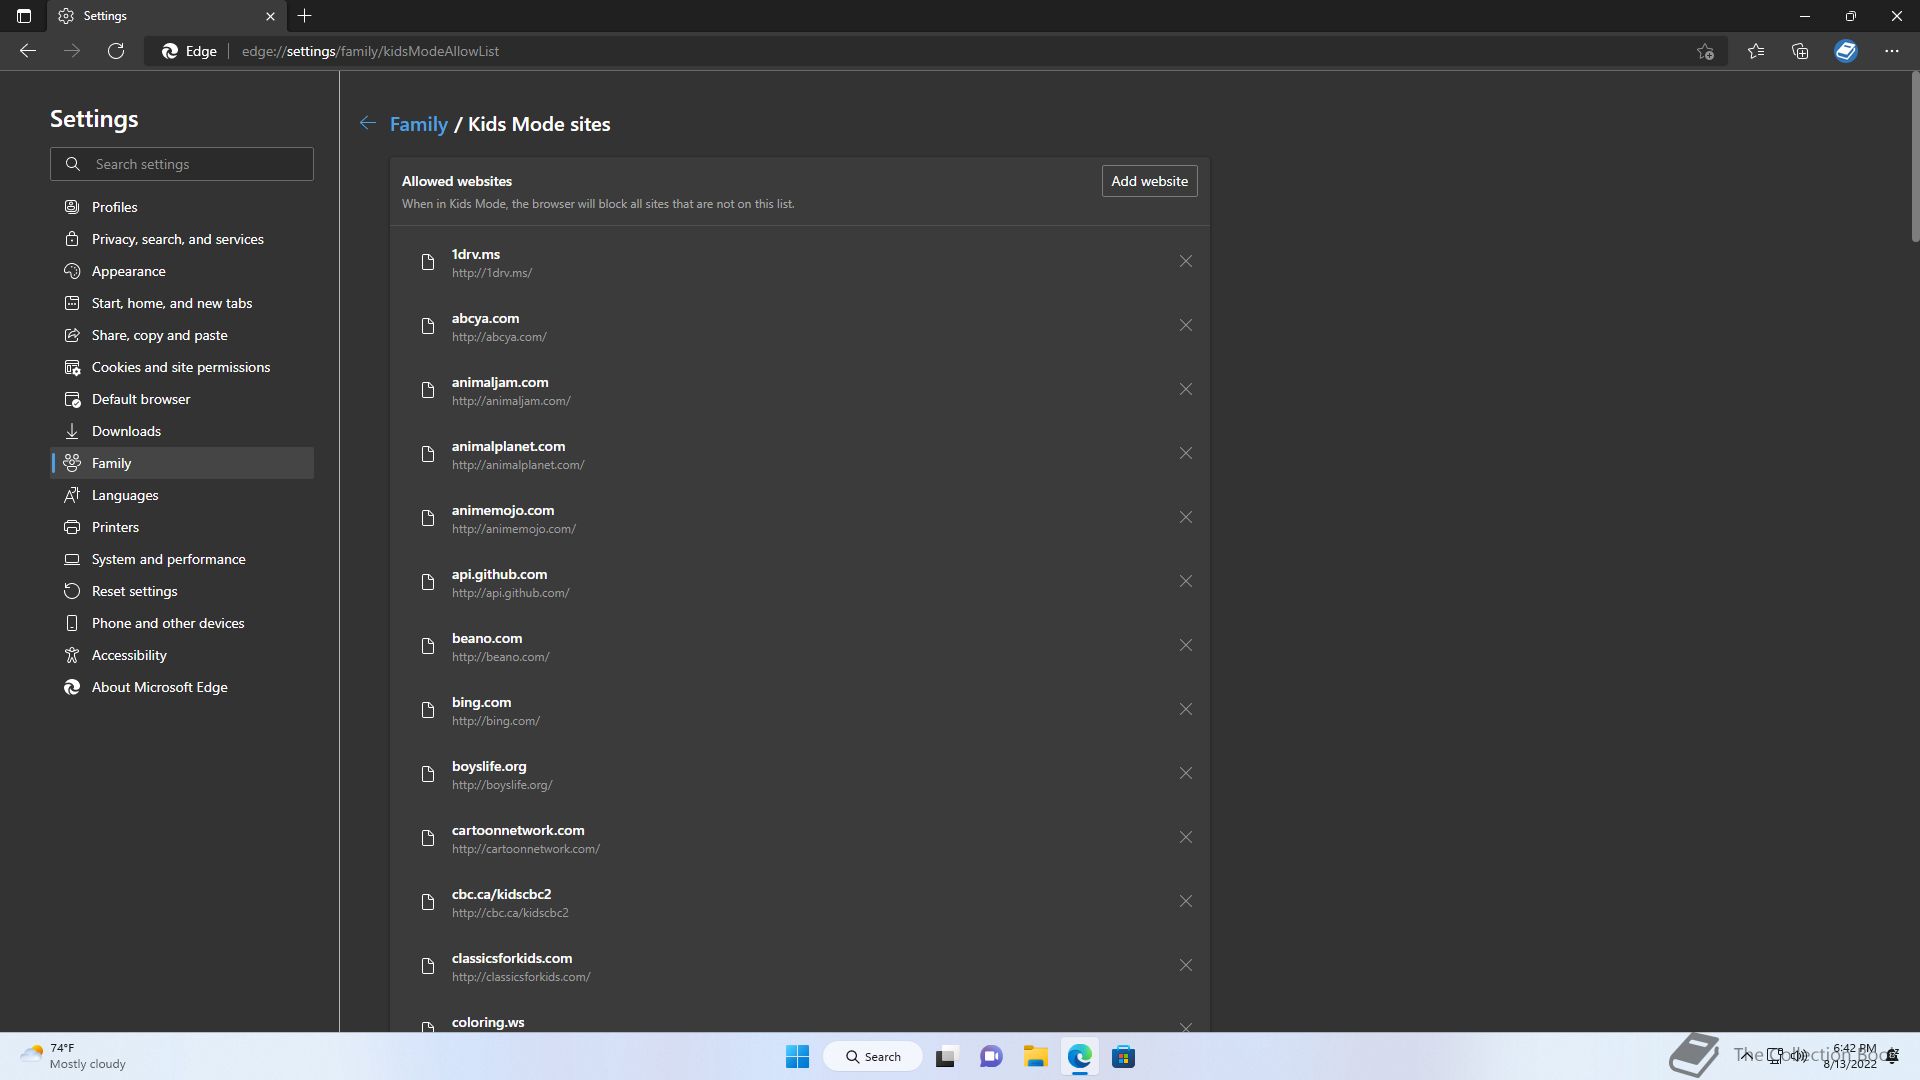Remove animalplanet.com entry

click(x=1185, y=454)
